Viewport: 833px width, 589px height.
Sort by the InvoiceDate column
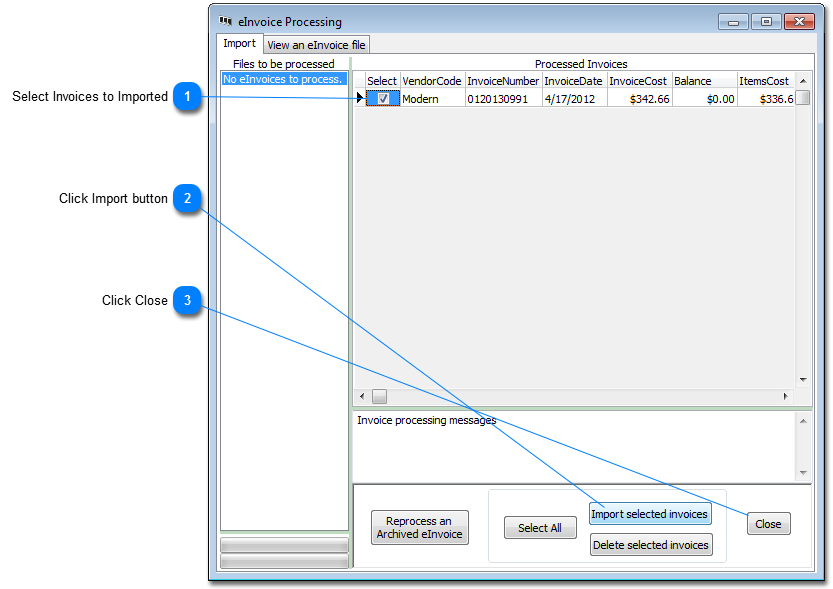(573, 80)
